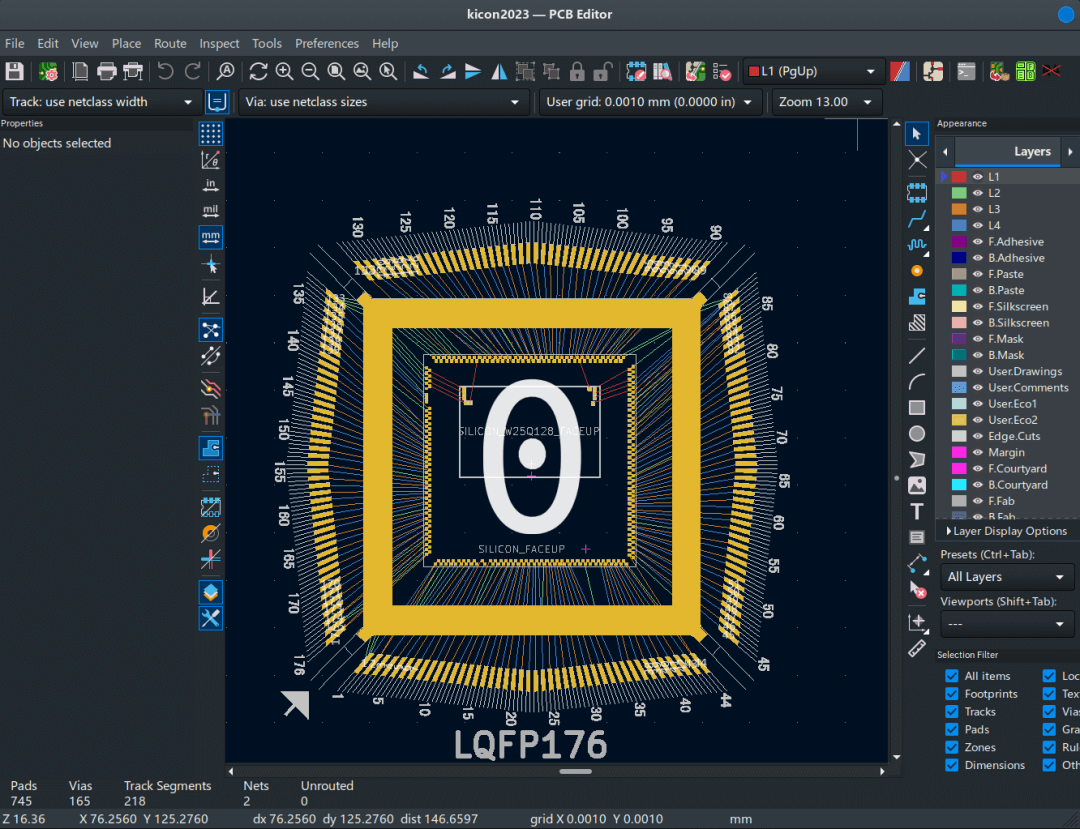The height and width of the screenshot is (829, 1080).
Task: Click the Save icon in the toolbar
Action: pyautogui.click(x=15, y=71)
